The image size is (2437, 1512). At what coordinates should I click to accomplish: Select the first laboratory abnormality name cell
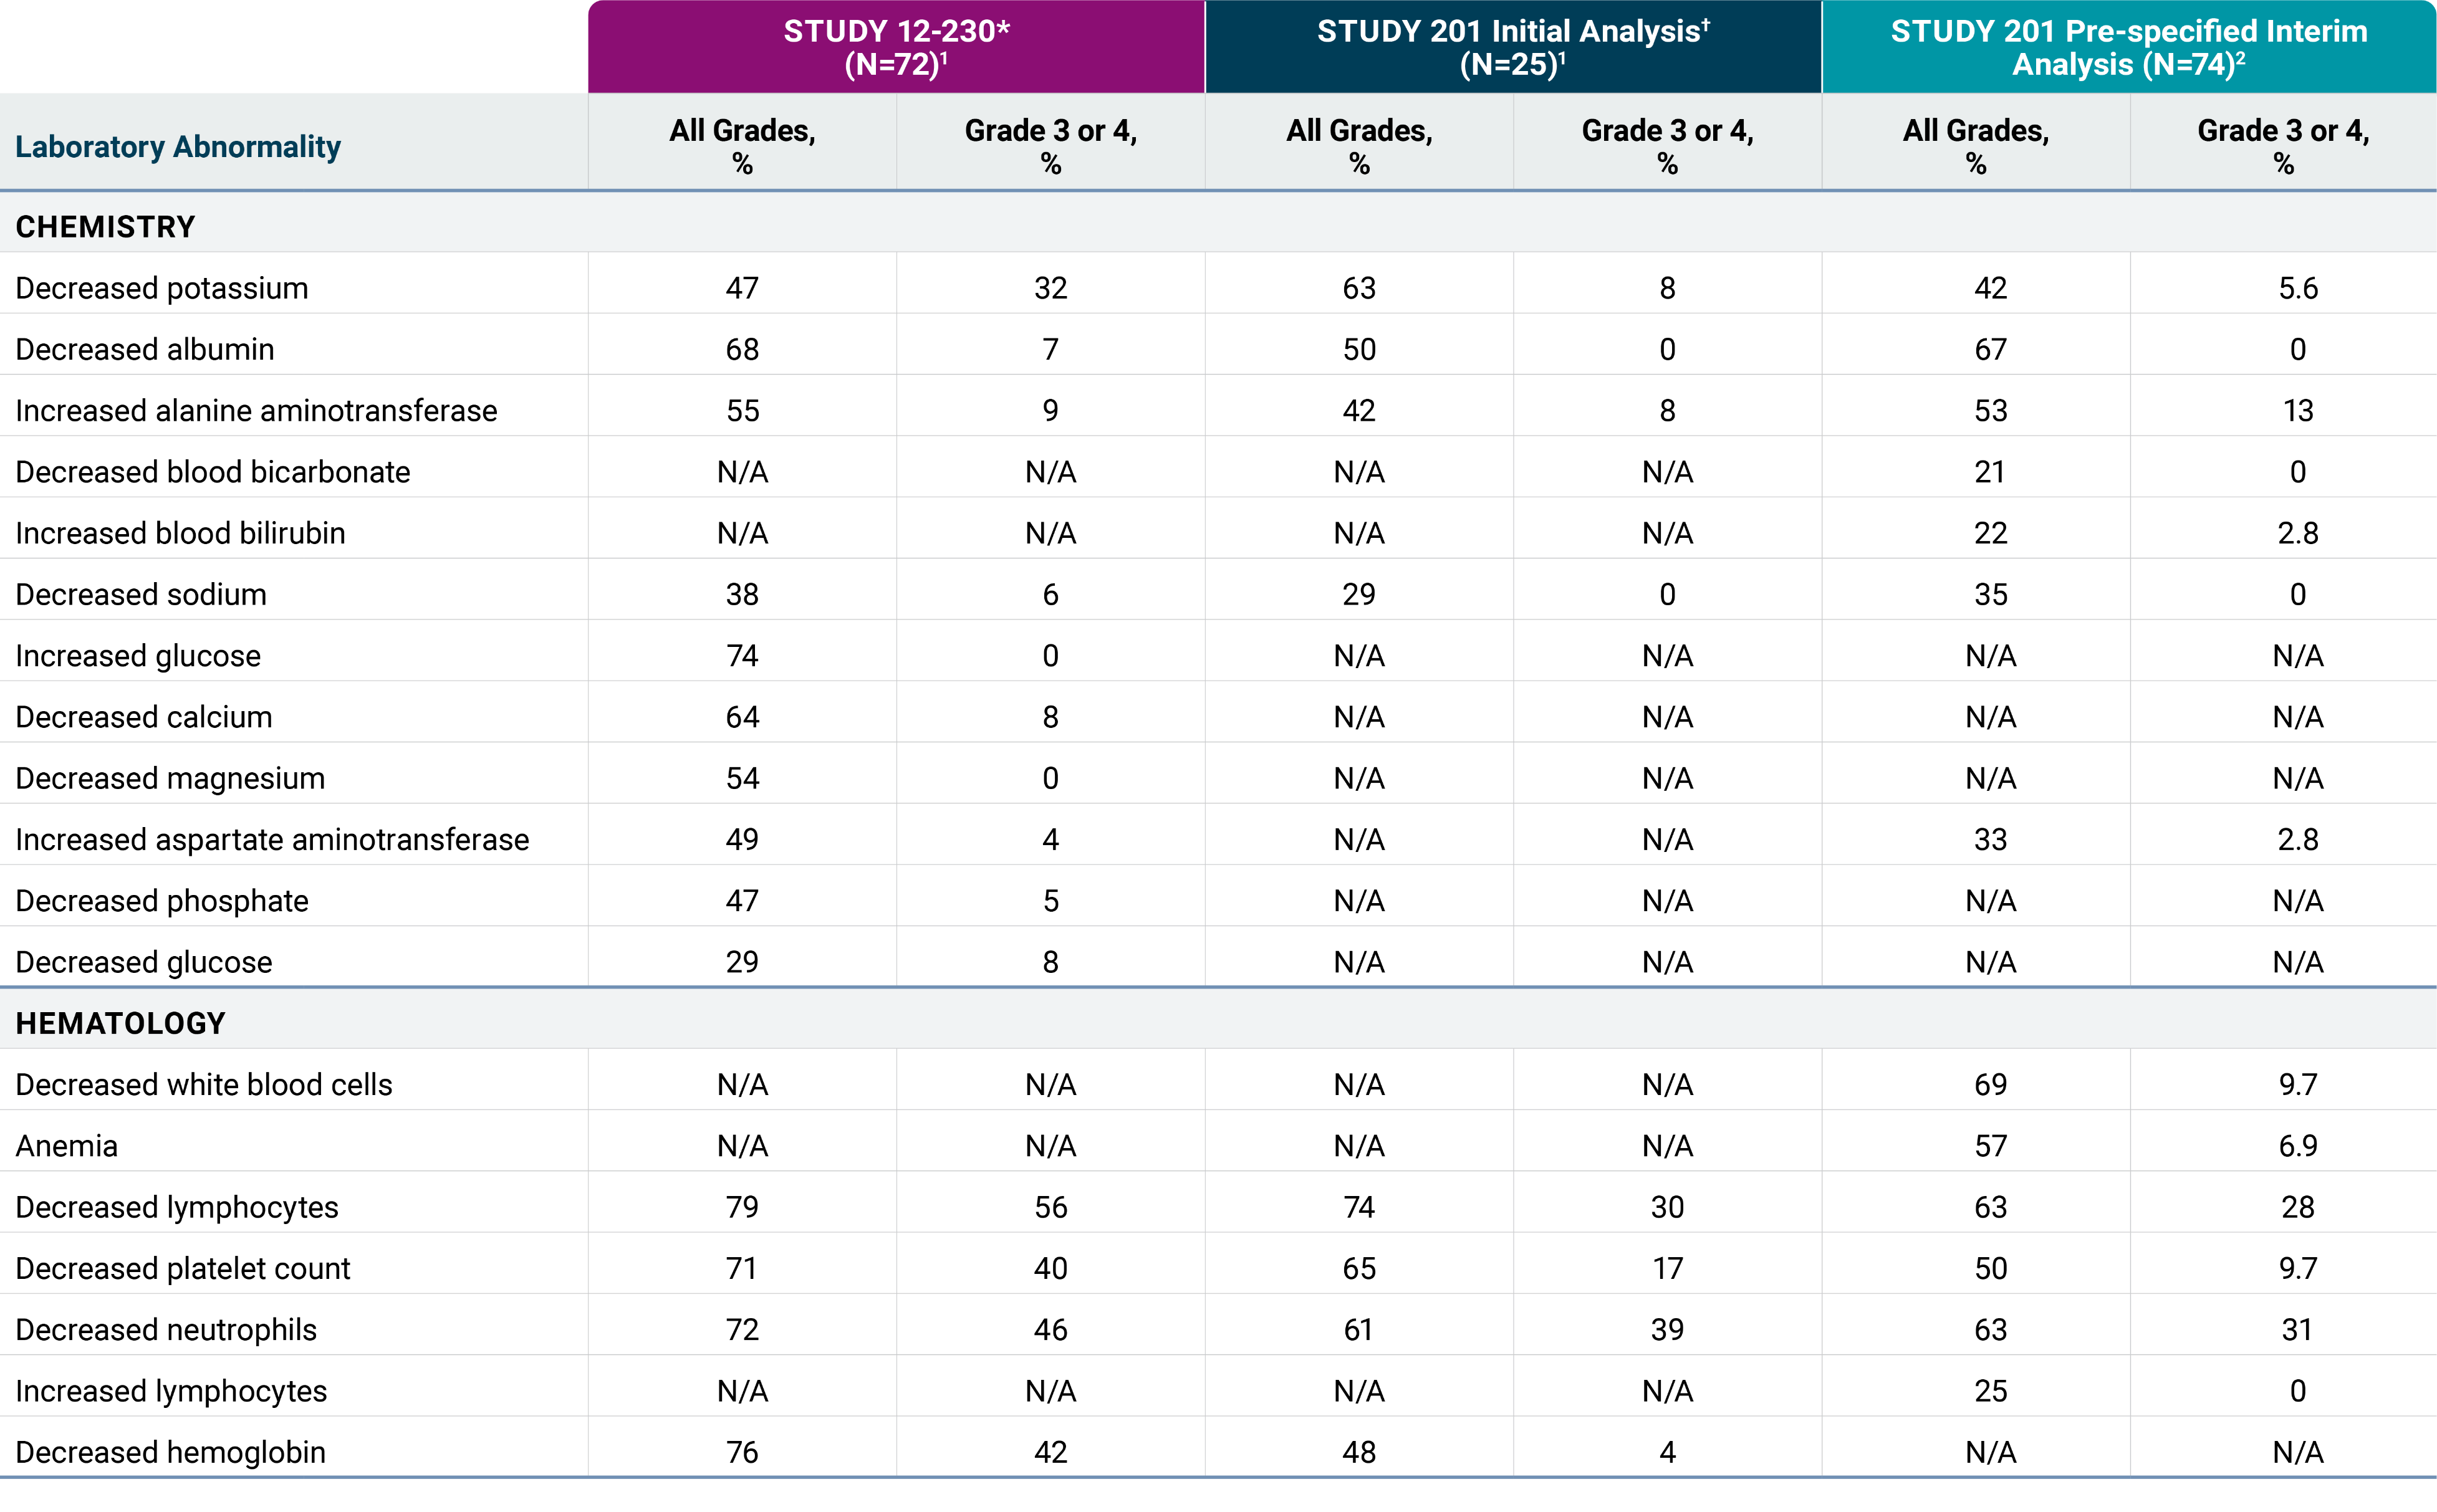[295, 285]
